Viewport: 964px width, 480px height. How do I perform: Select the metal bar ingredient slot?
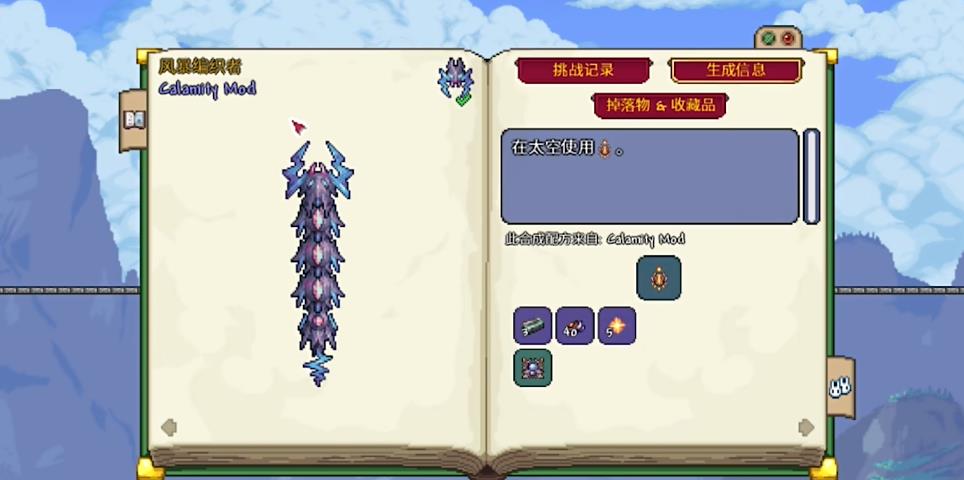pos(532,326)
